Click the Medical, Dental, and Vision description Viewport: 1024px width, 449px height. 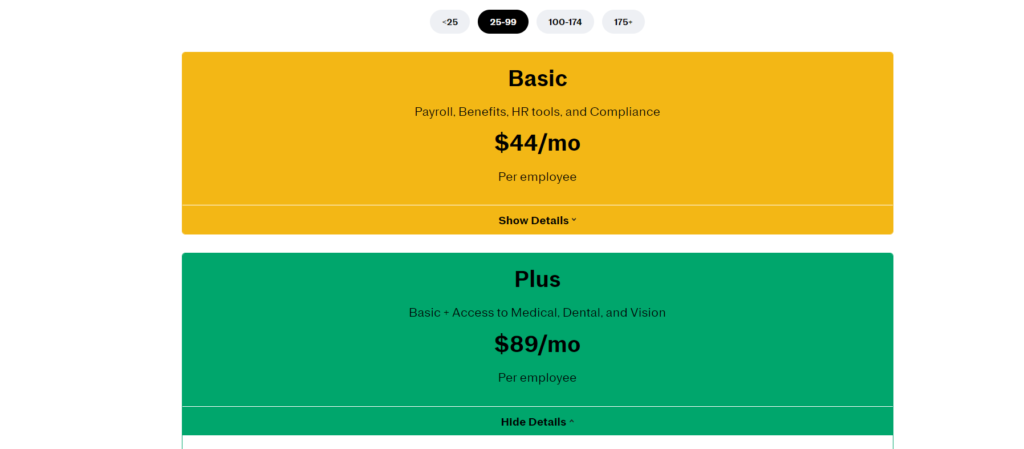point(537,313)
